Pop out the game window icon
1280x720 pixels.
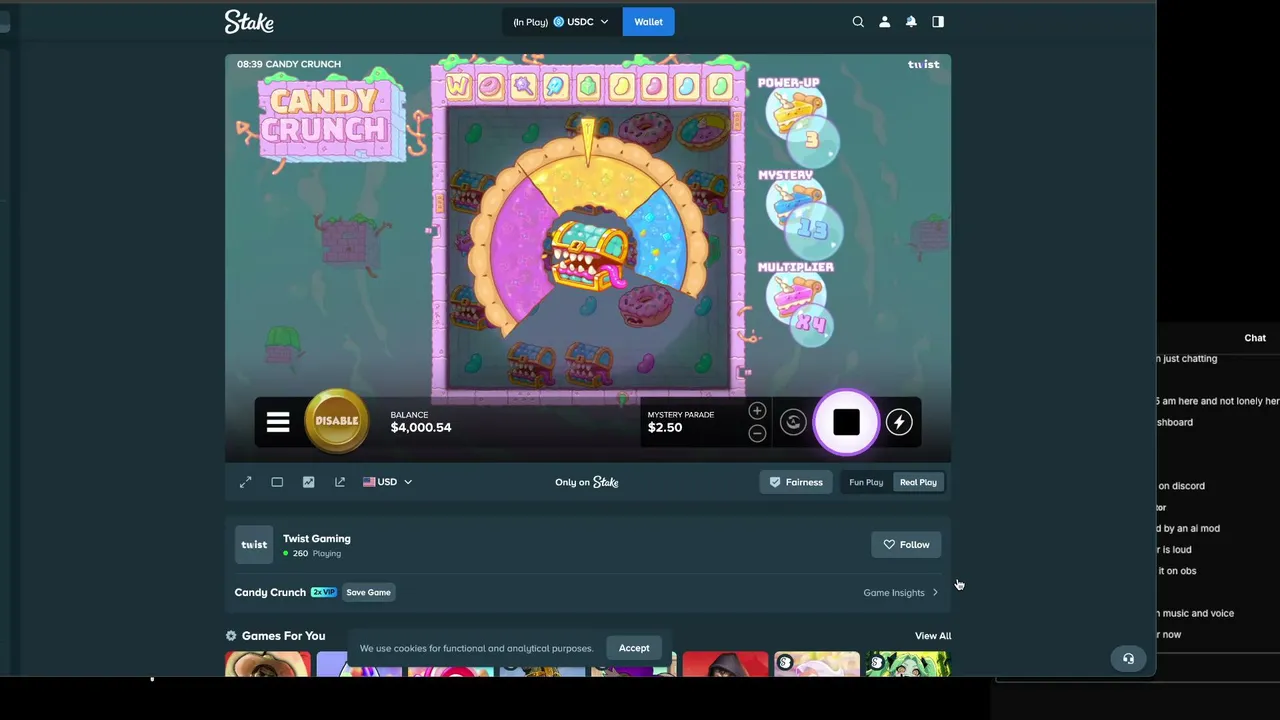click(340, 482)
